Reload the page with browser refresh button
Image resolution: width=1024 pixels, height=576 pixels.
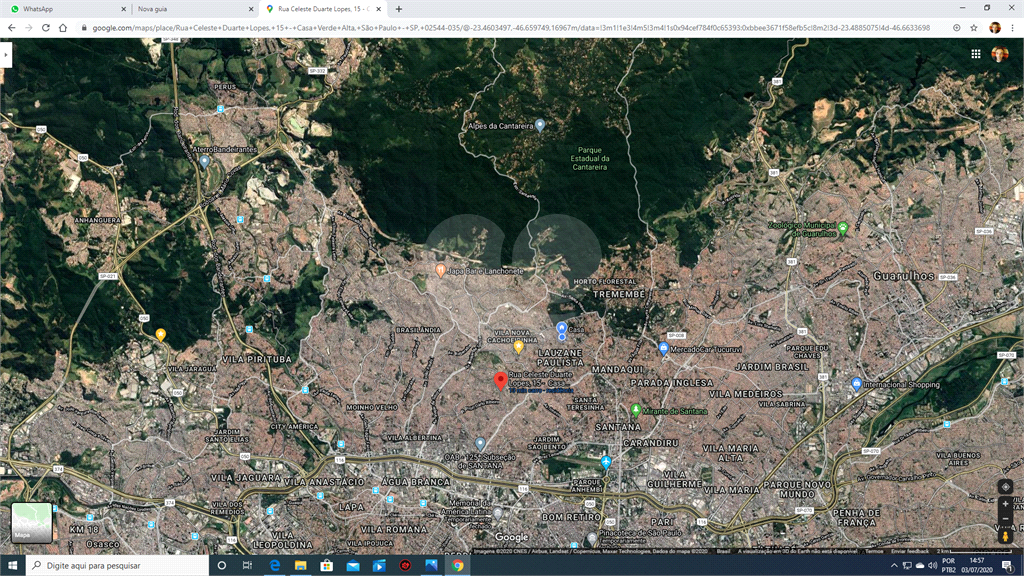pos(46,28)
